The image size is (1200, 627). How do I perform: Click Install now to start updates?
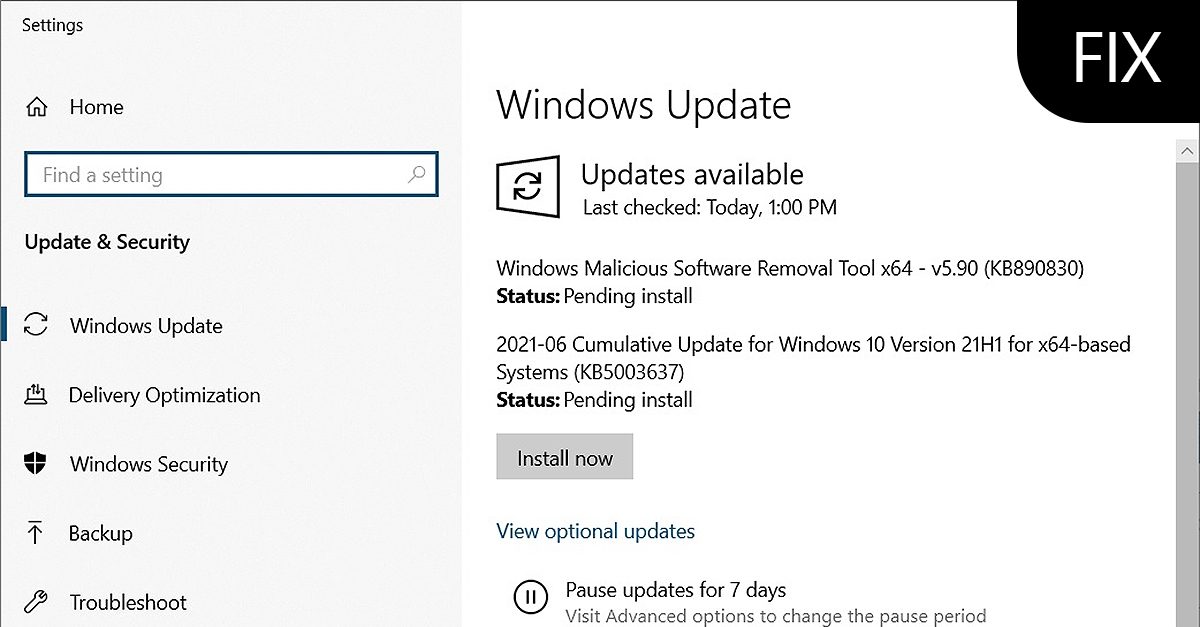[564, 457]
